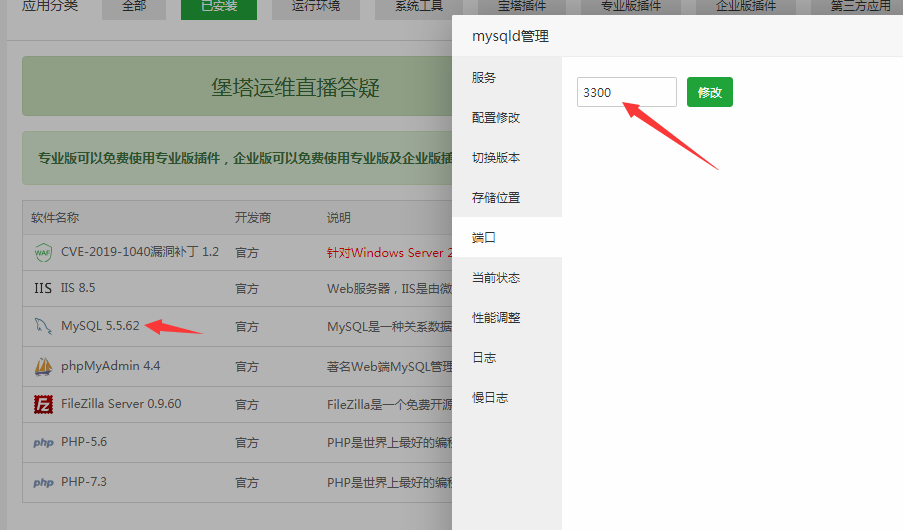Open phpMyAdmin 4.4 software entry
The height and width of the screenshot is (530, 903).
111,366
